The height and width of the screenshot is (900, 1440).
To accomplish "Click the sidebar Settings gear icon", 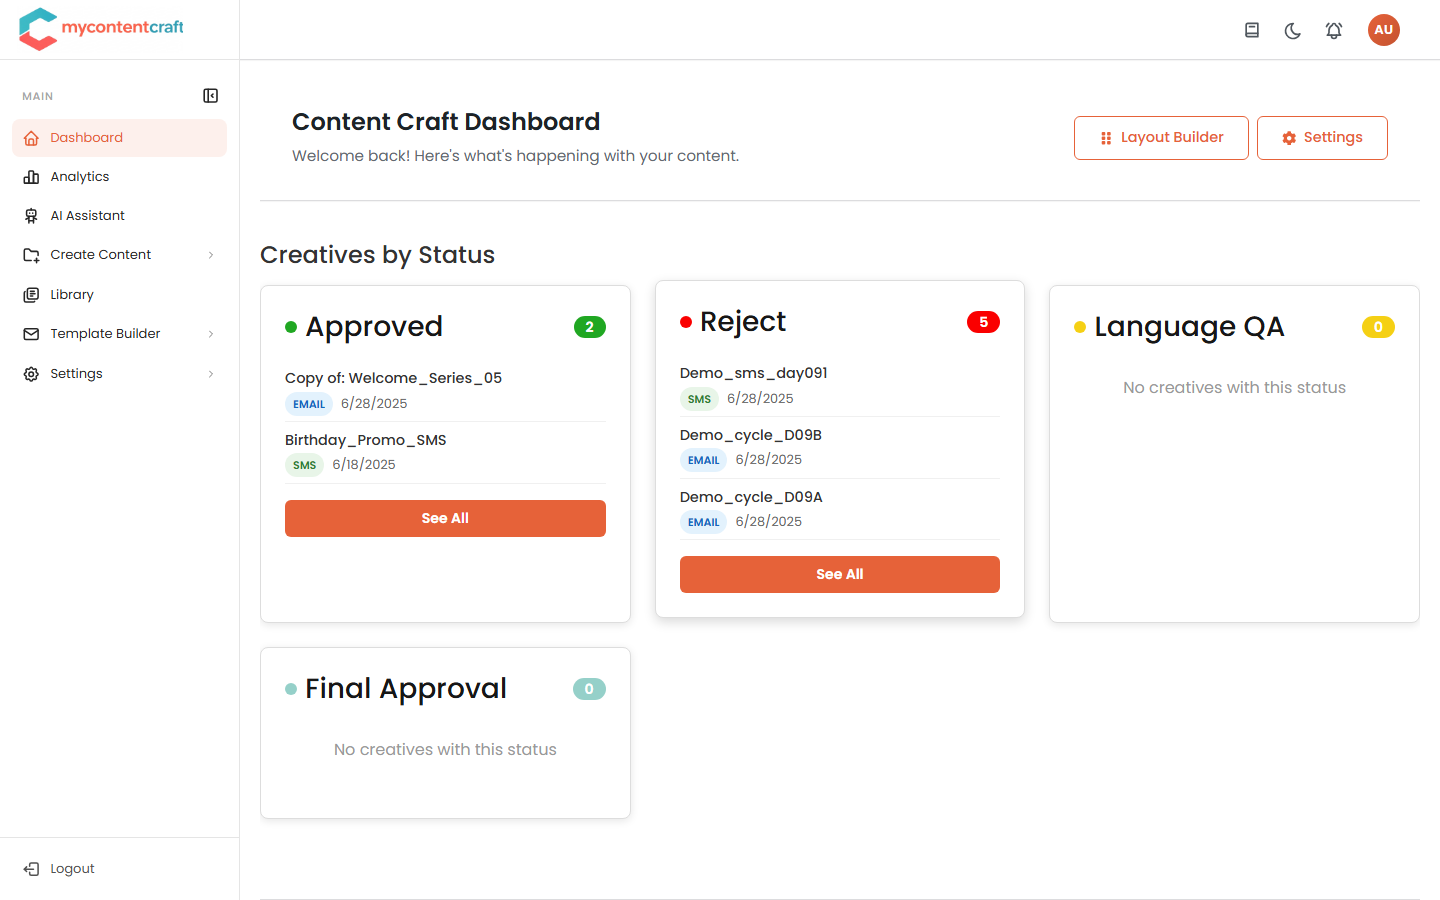I will point(31,374).
